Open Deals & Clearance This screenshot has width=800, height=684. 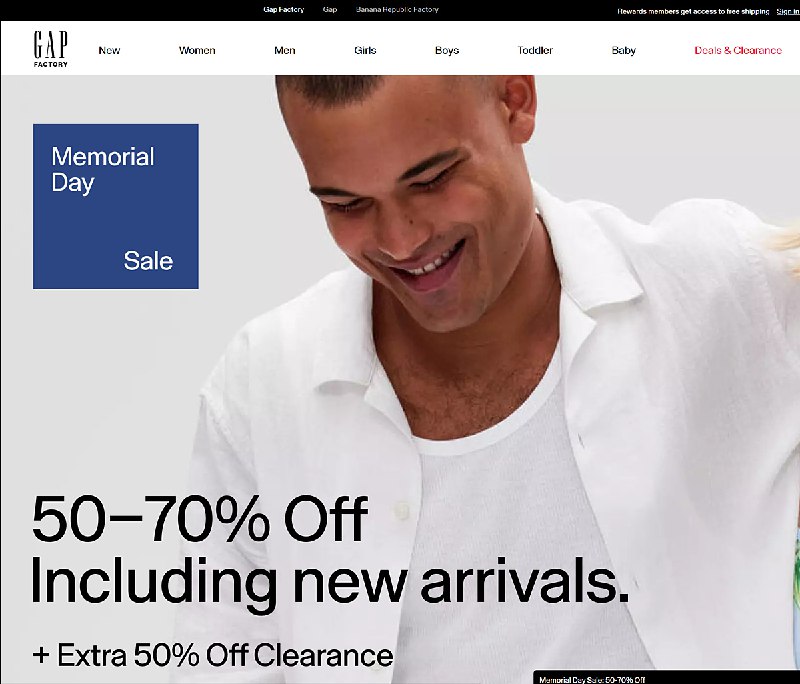pyautogui.click(x=738, y=50)
